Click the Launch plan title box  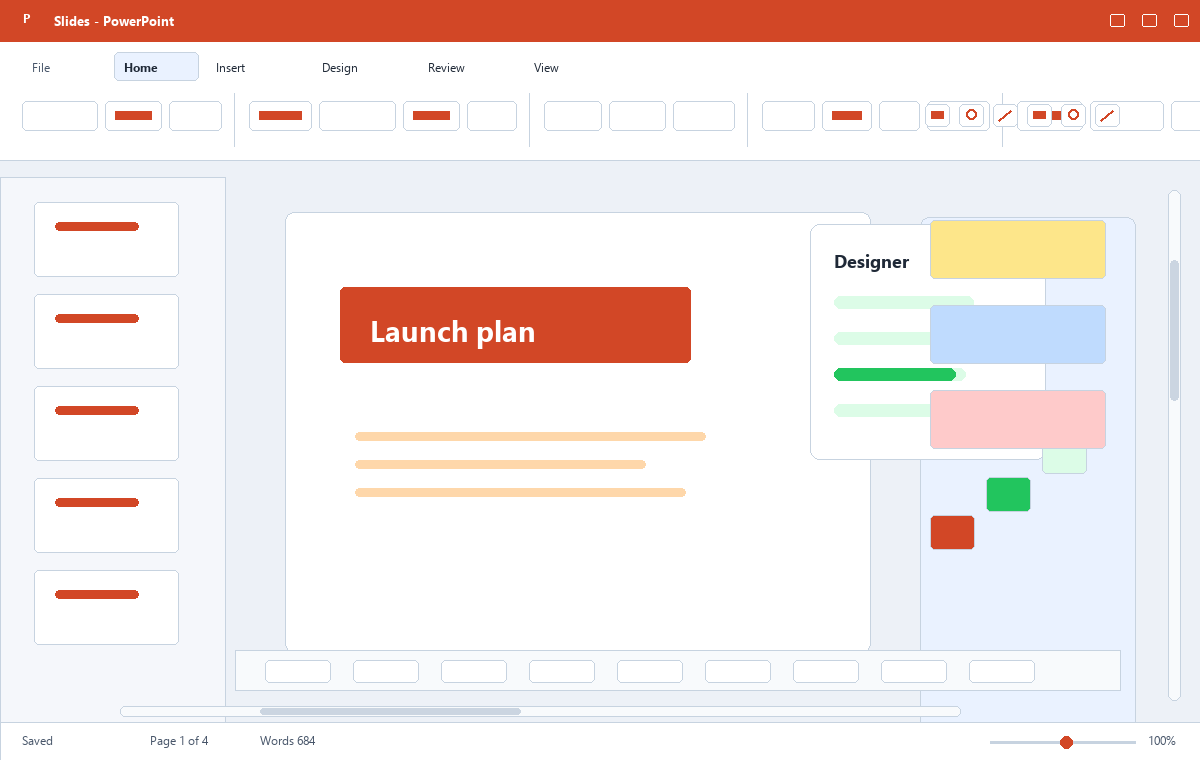[x=515, y=325]
